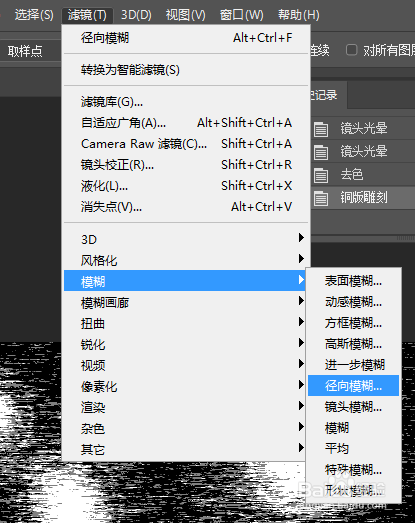
Task: Select the 铜版雕刻 history state
Action: point(363,197)
